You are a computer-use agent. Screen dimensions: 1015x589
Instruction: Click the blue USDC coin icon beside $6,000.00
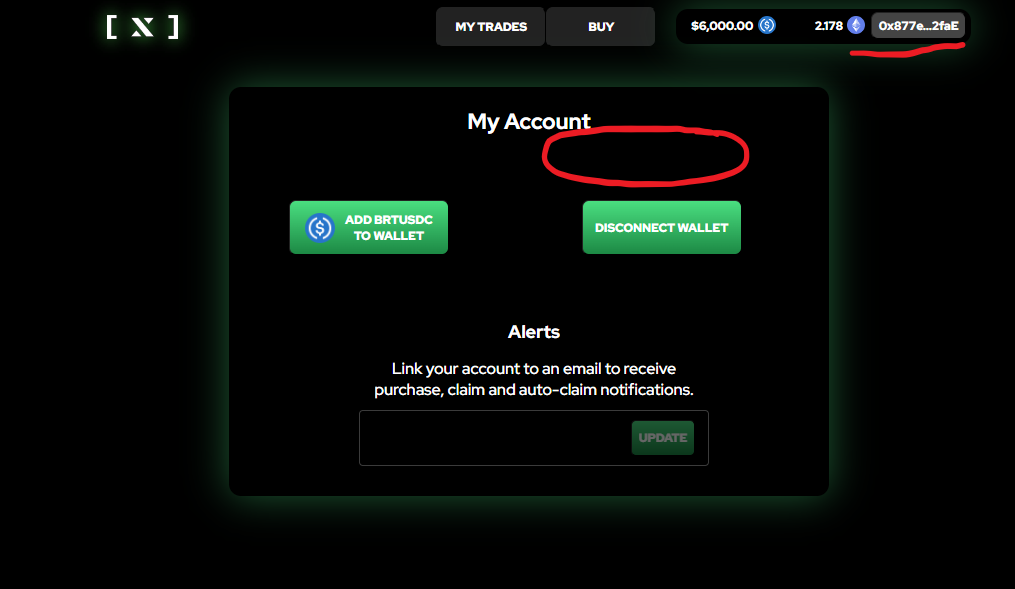[x=767, y=25]
